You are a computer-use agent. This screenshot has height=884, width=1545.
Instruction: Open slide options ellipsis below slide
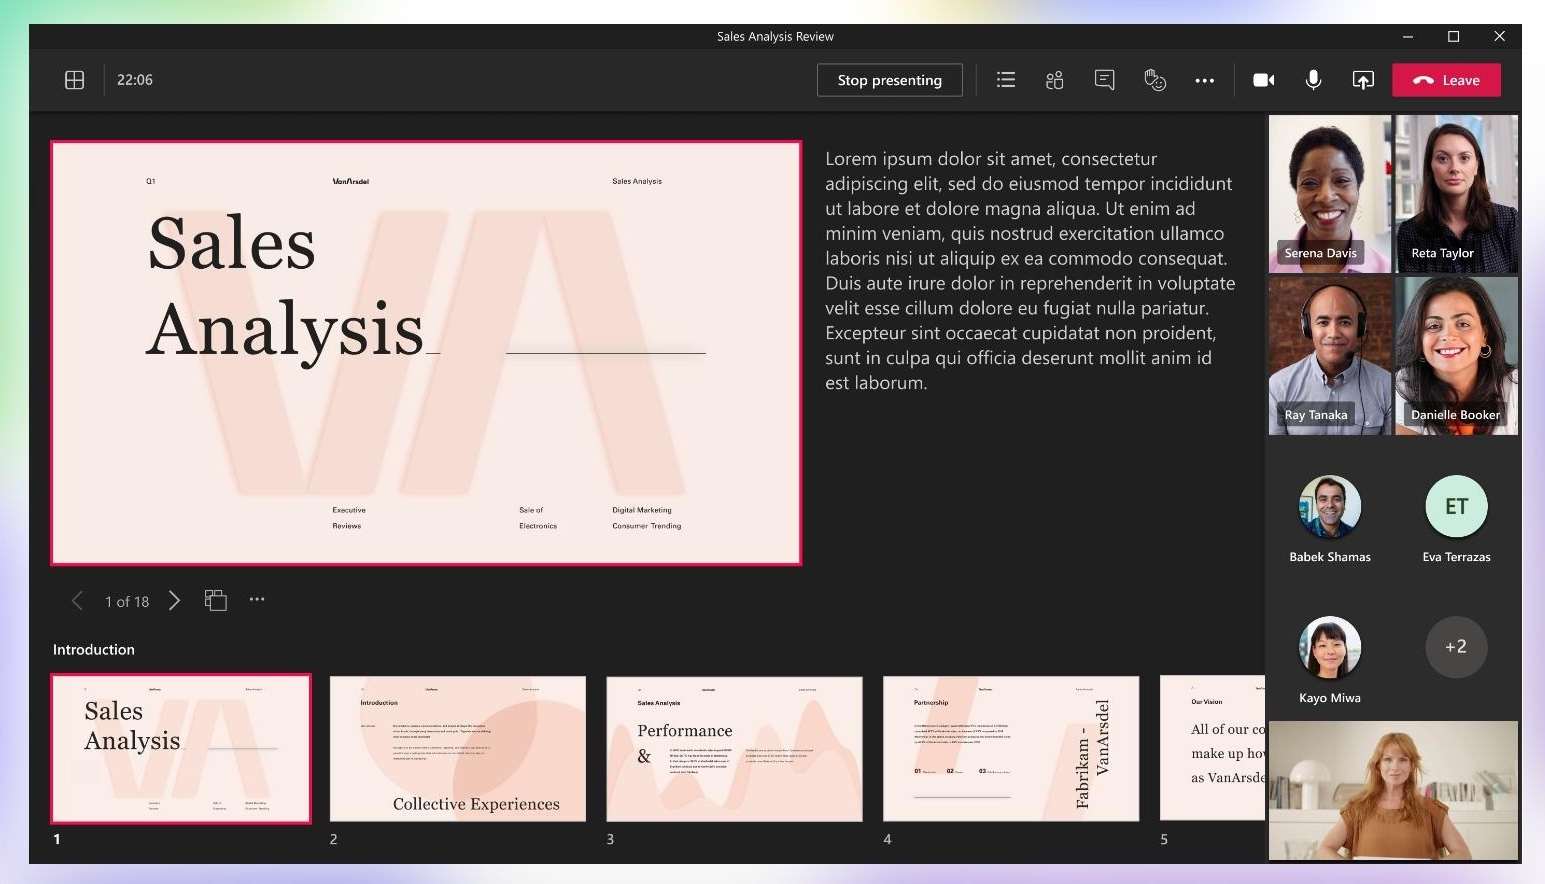[x=257, y=599]
